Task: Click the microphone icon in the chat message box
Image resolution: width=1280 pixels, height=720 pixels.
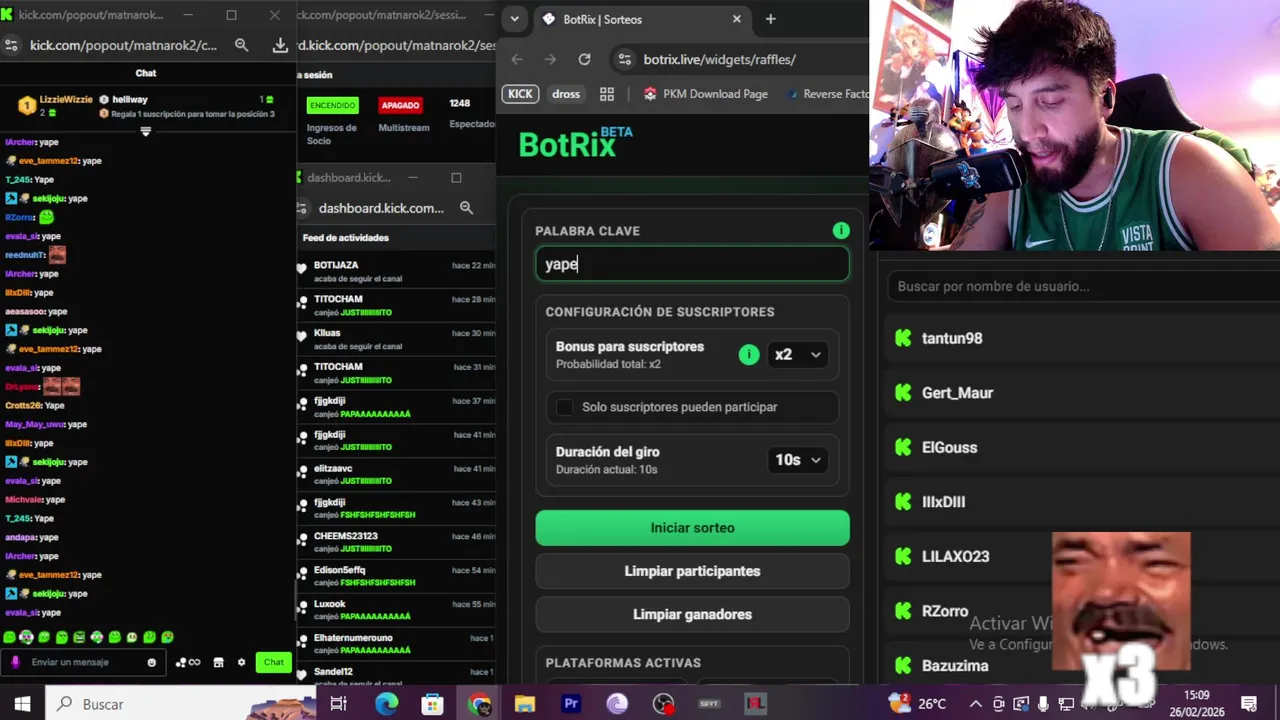Action: (x=15, y=662)
